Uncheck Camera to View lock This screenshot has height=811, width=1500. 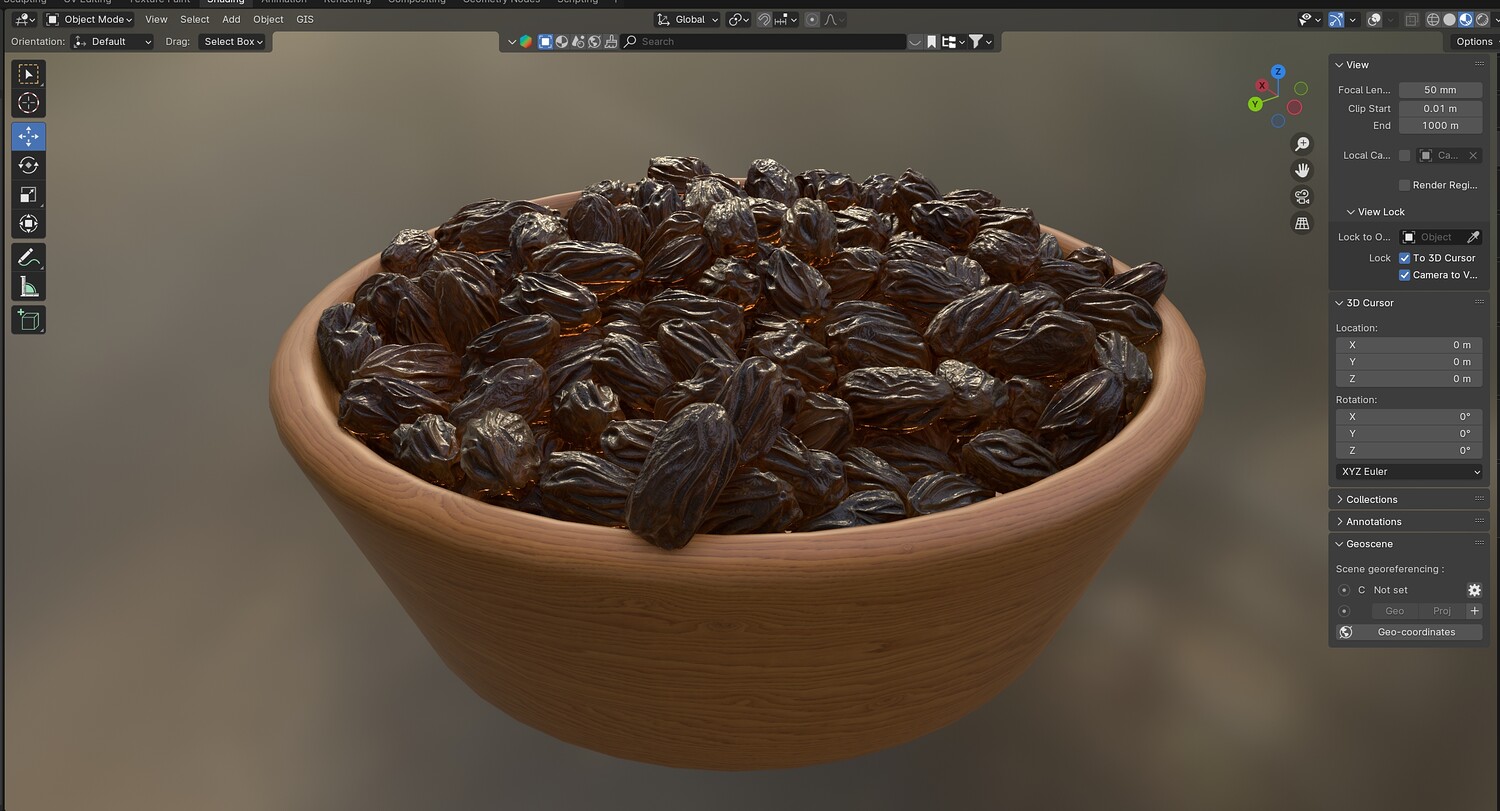pyautogui.click(x=1405, y=275)
